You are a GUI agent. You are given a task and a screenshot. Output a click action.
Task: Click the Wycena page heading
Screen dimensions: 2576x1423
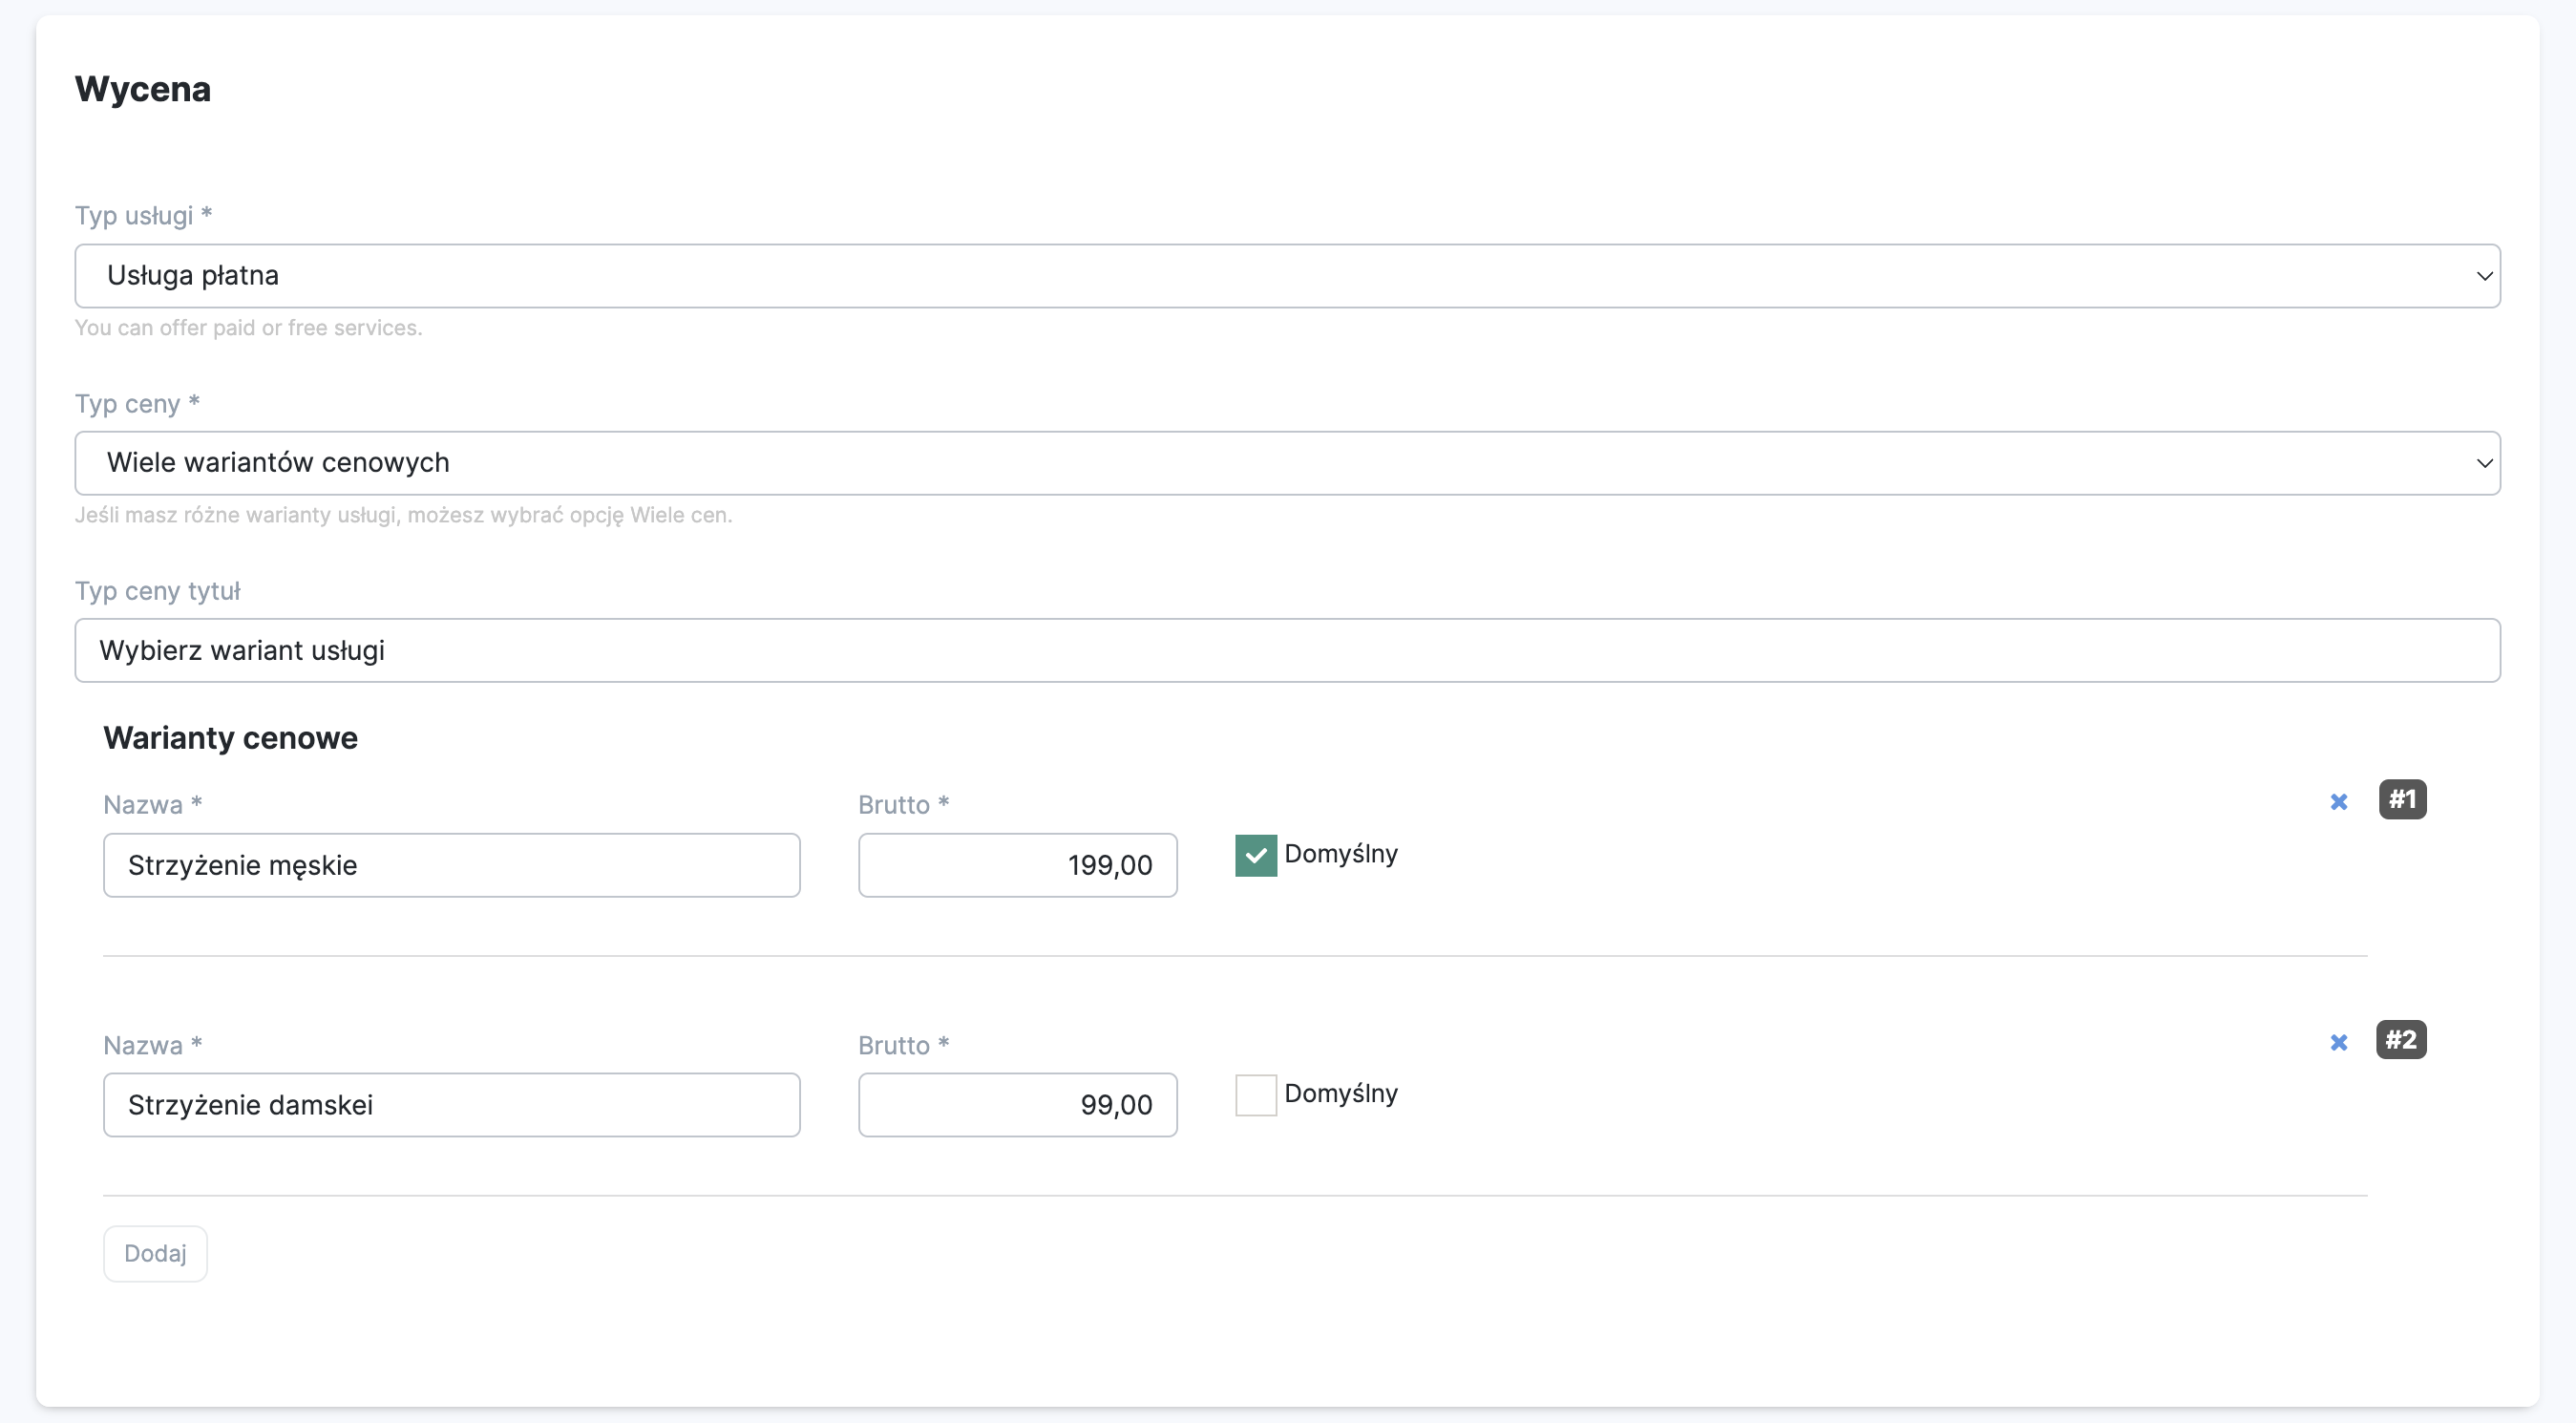pyautogui.click(x=143, y=89)
